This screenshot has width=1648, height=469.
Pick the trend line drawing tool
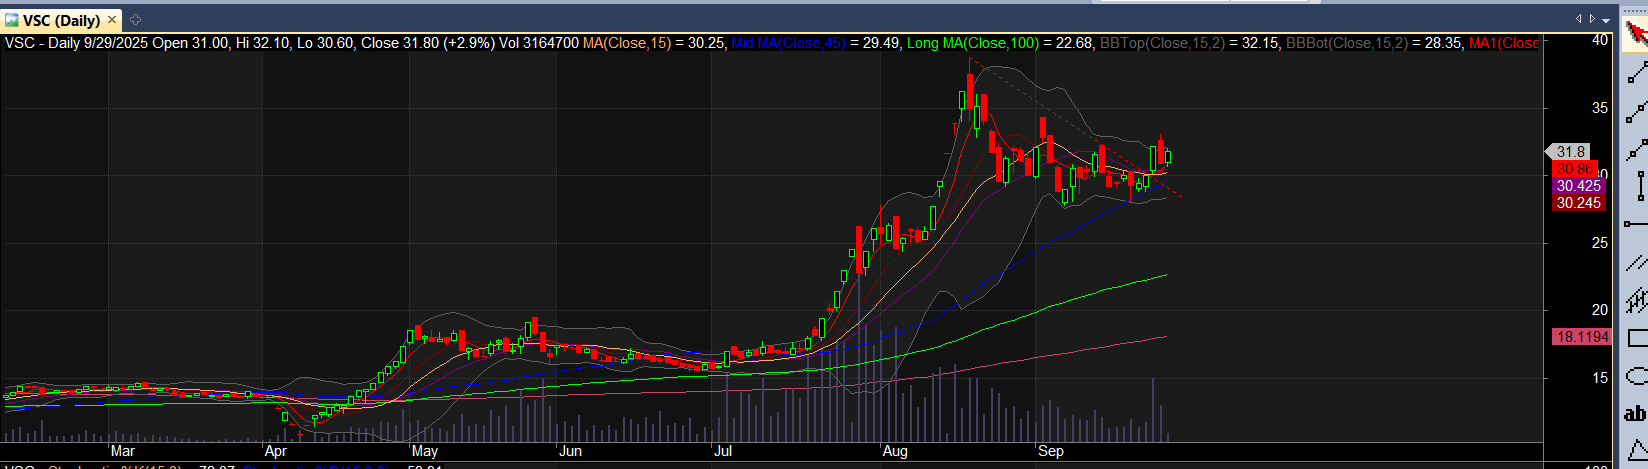pyautogui.click(x=1635, y=72)
